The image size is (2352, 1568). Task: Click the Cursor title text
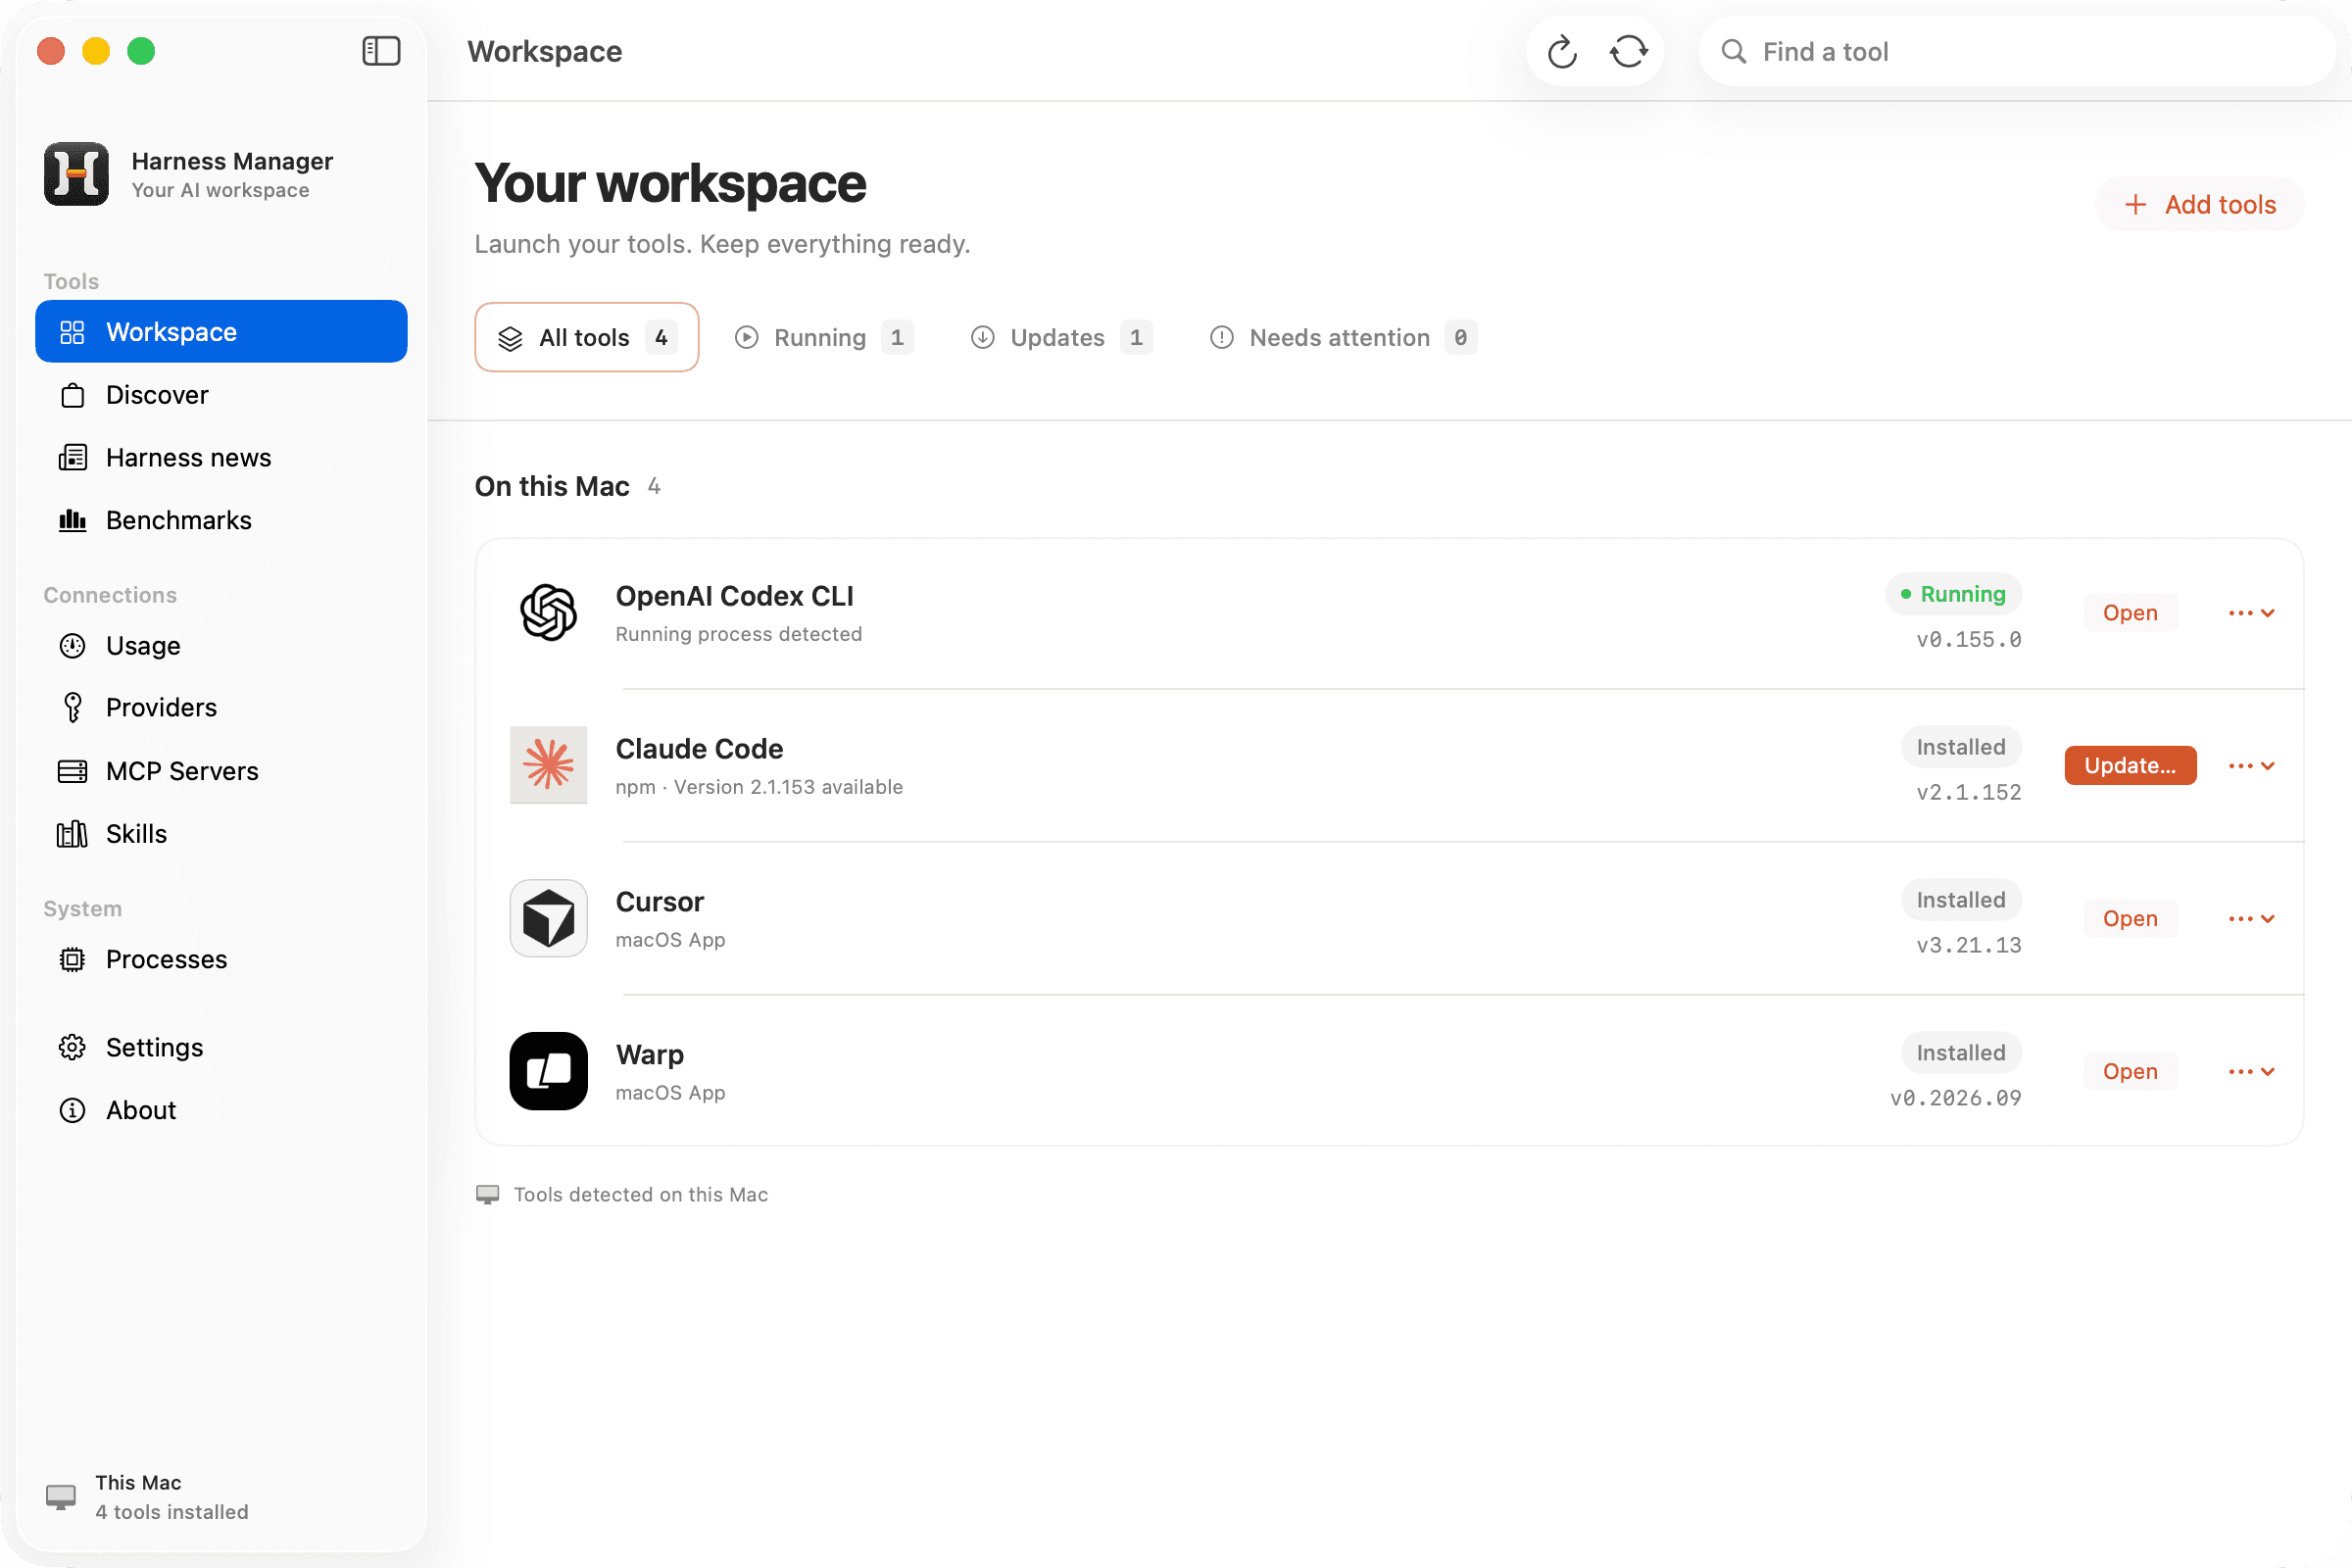[659, 902]
